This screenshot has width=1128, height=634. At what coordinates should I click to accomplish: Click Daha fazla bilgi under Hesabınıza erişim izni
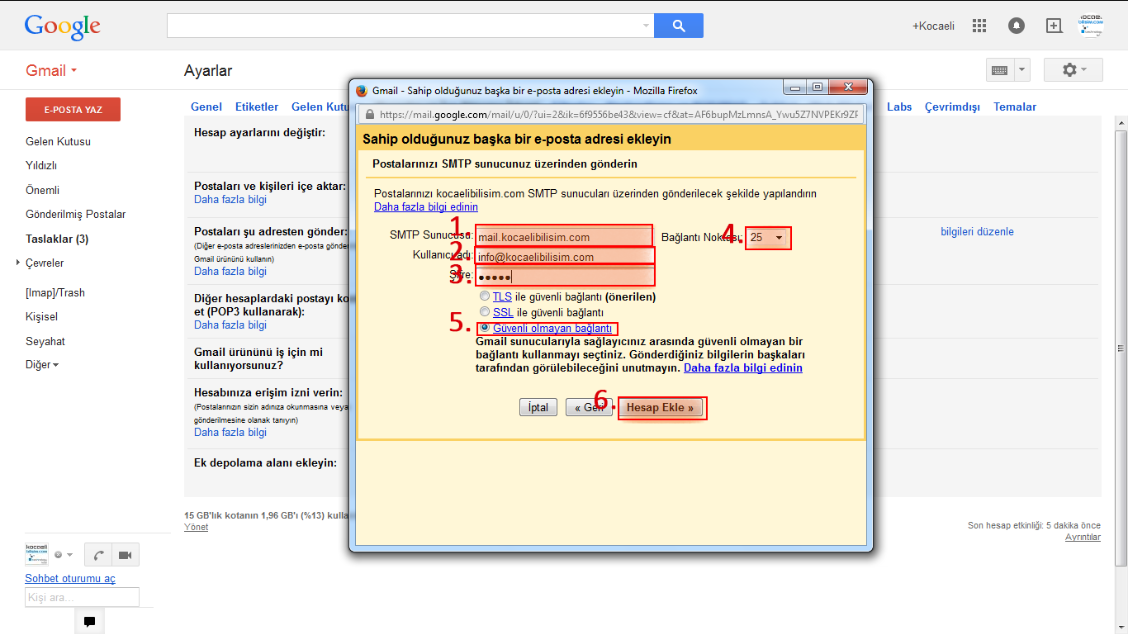coord(230,433)
